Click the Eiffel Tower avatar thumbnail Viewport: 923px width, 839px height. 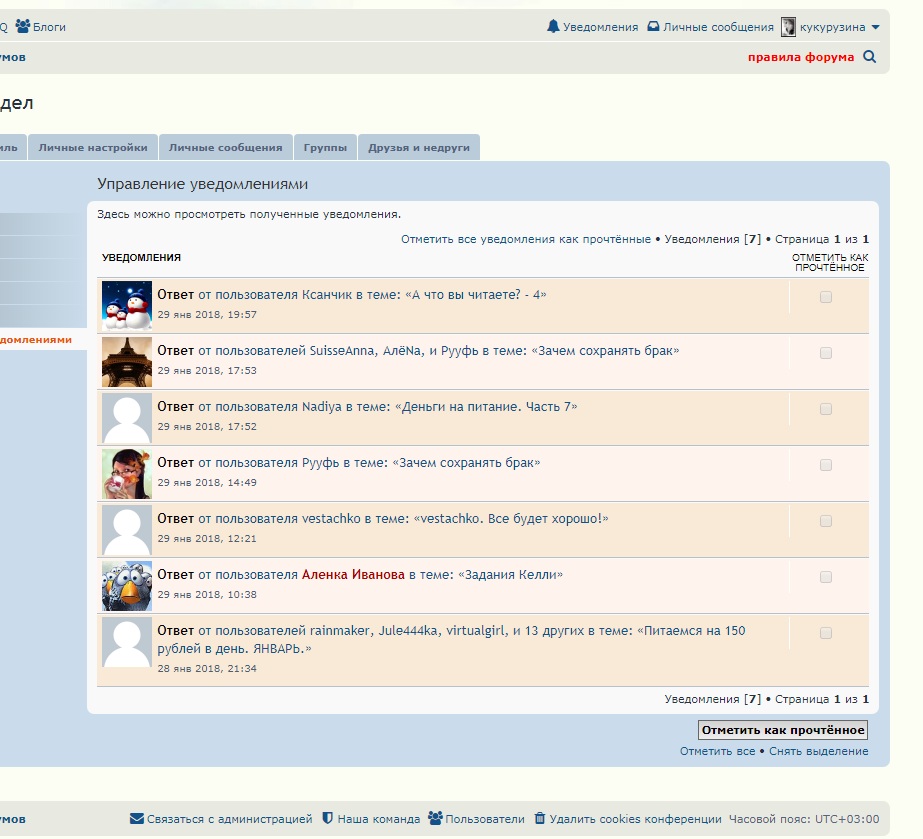click(127, 362)
